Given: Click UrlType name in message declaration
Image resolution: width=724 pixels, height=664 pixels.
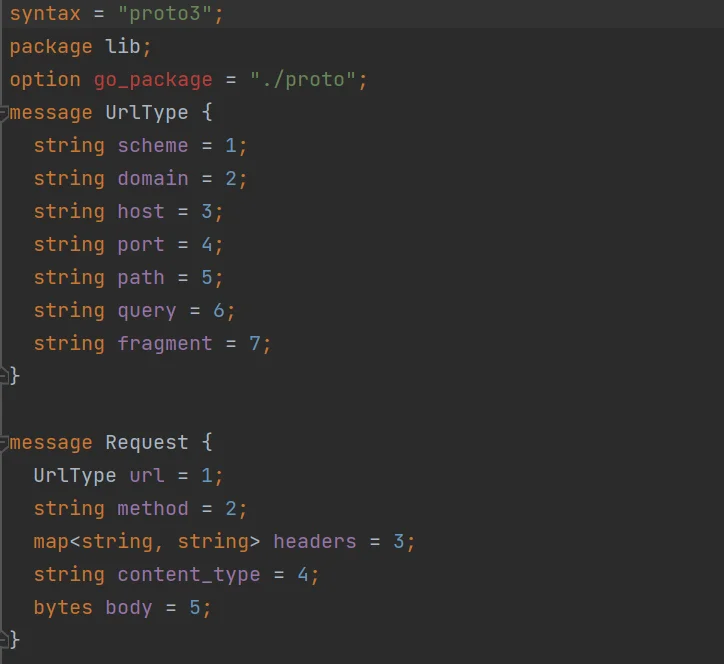Looking at the screenshot, I should (x=147, y=113).
